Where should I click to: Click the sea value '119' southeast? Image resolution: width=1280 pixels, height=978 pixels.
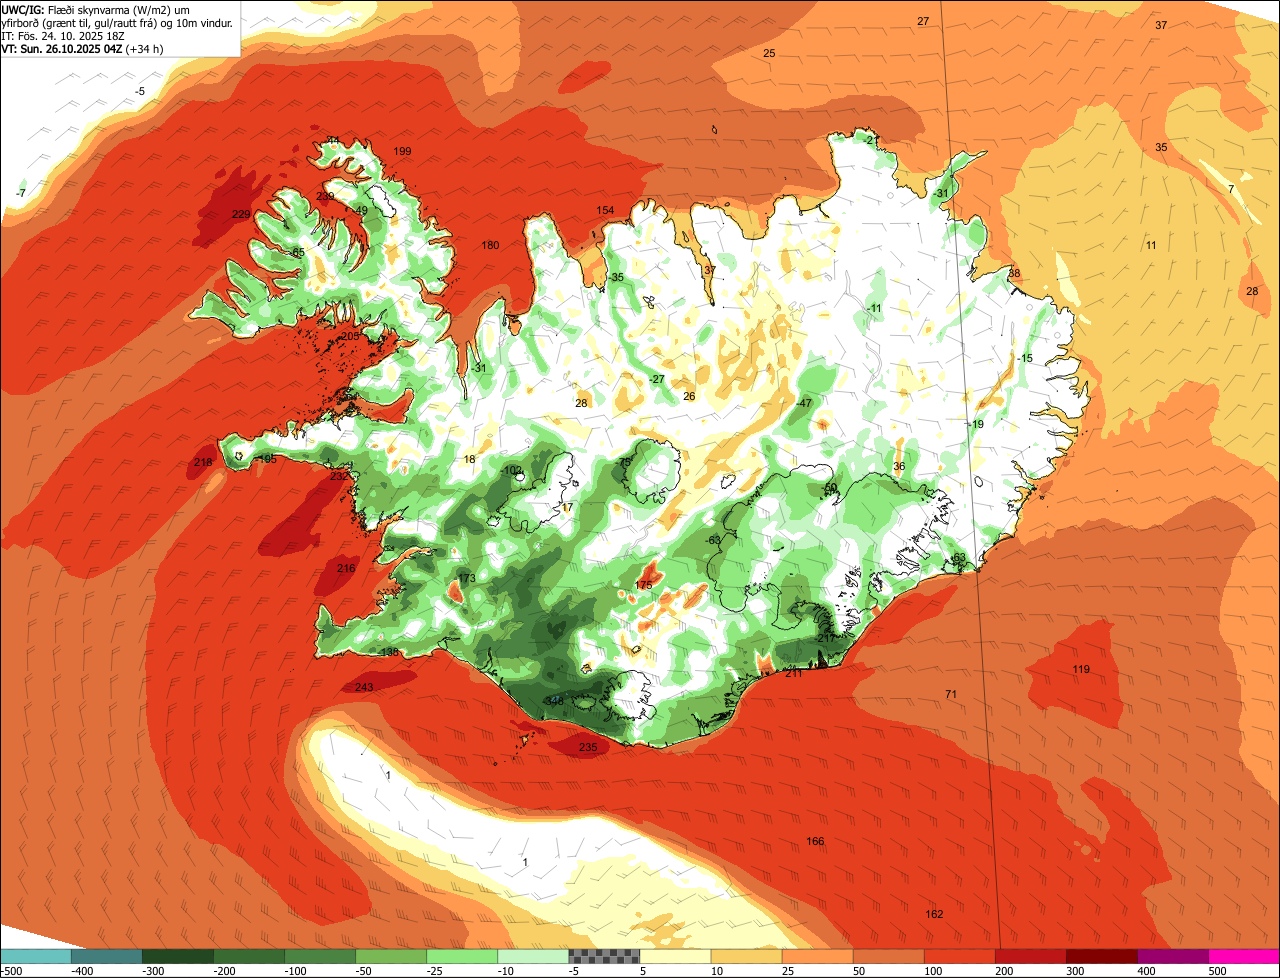click(1081, 669)
